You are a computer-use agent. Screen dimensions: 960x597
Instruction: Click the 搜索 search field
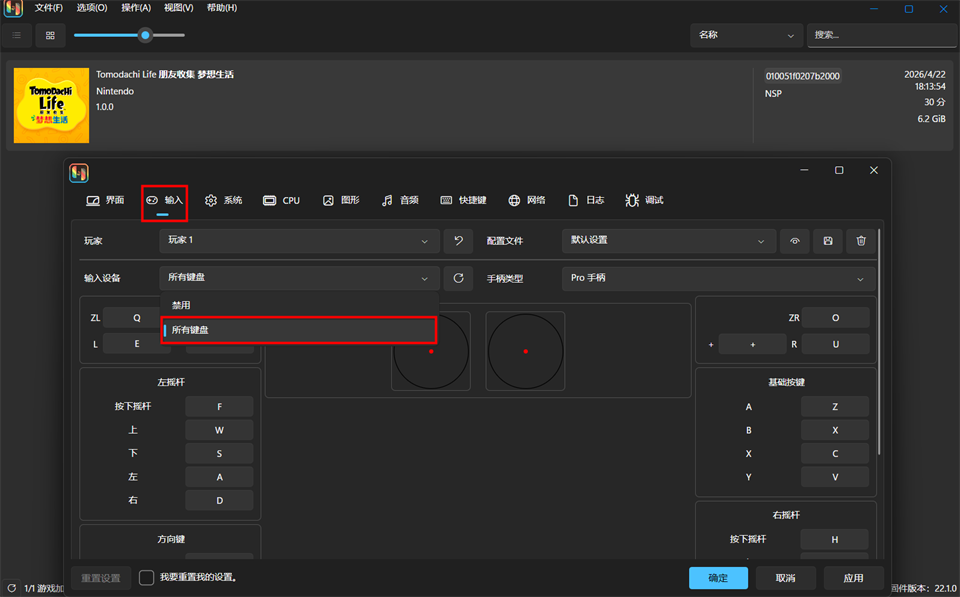882,36
